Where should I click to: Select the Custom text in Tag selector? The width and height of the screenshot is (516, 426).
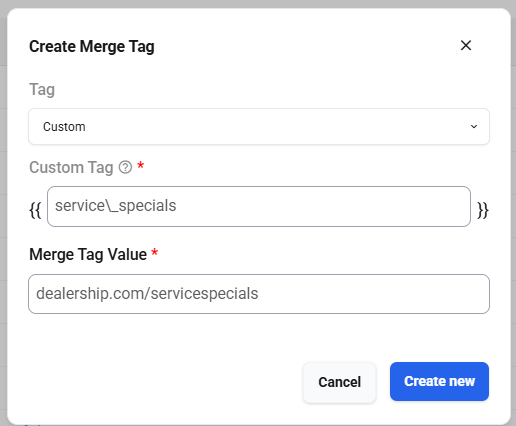point(64,127)
